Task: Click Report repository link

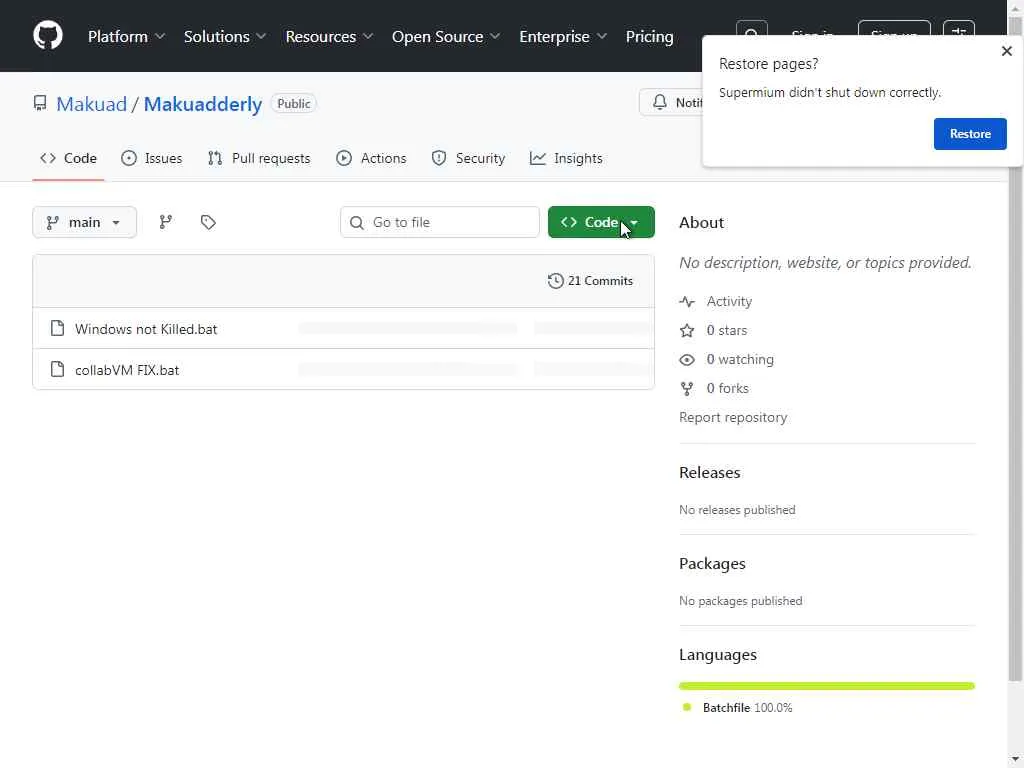Action: pyautogui.click(x=733, y=417)
